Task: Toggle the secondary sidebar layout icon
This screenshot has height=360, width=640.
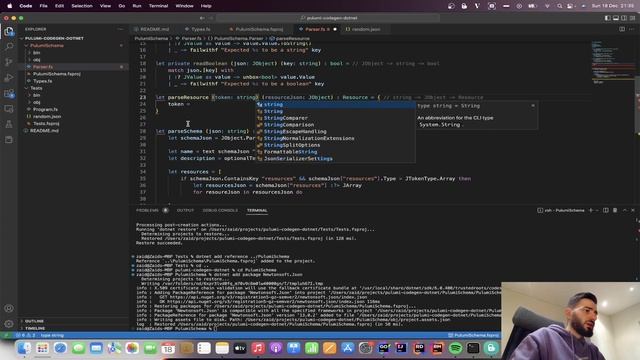Action: pos(624,18)
